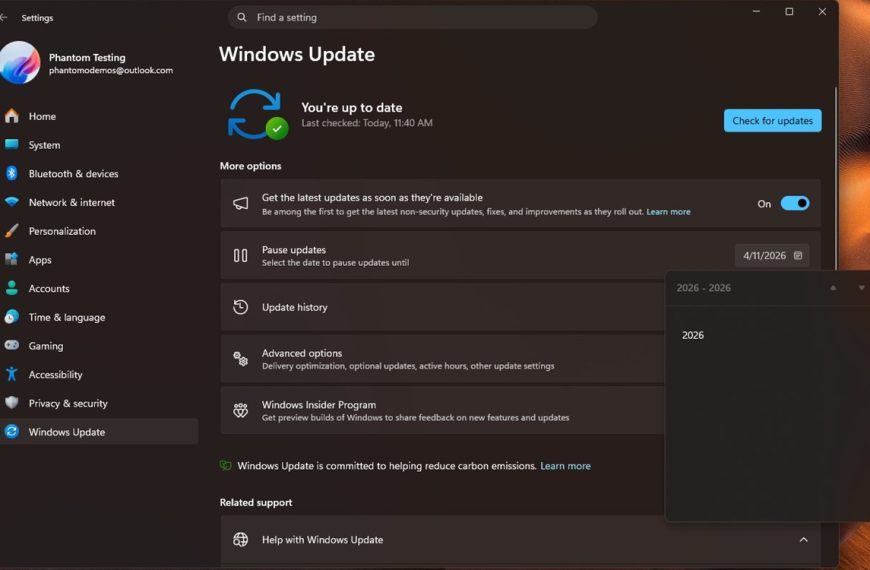Click the Personalization paintbrush icon
The image size is (870, 570).
pyautogui.click(x=12, y=231)
